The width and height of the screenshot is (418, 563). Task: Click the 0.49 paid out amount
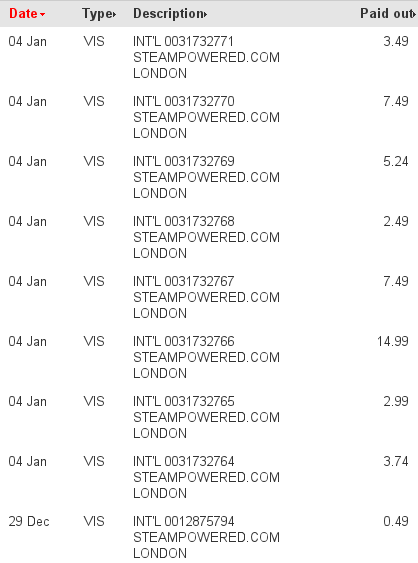click(x=396, y=521)
